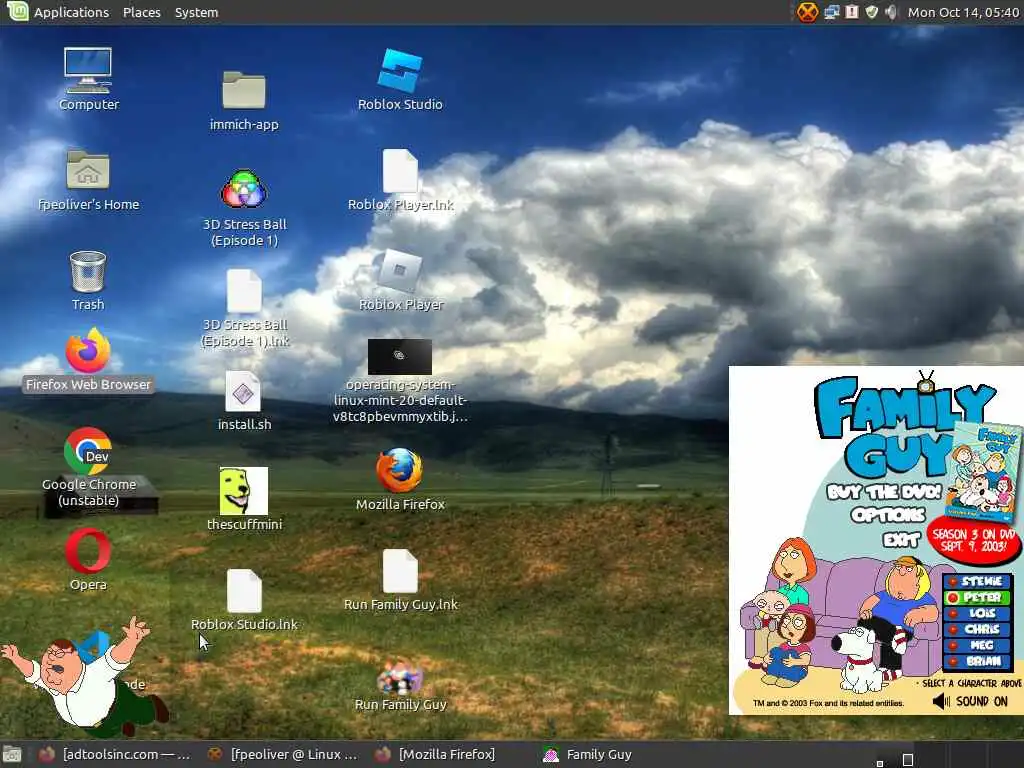Open the Places menu
1024x768 pixels.
tap(142, 12)
